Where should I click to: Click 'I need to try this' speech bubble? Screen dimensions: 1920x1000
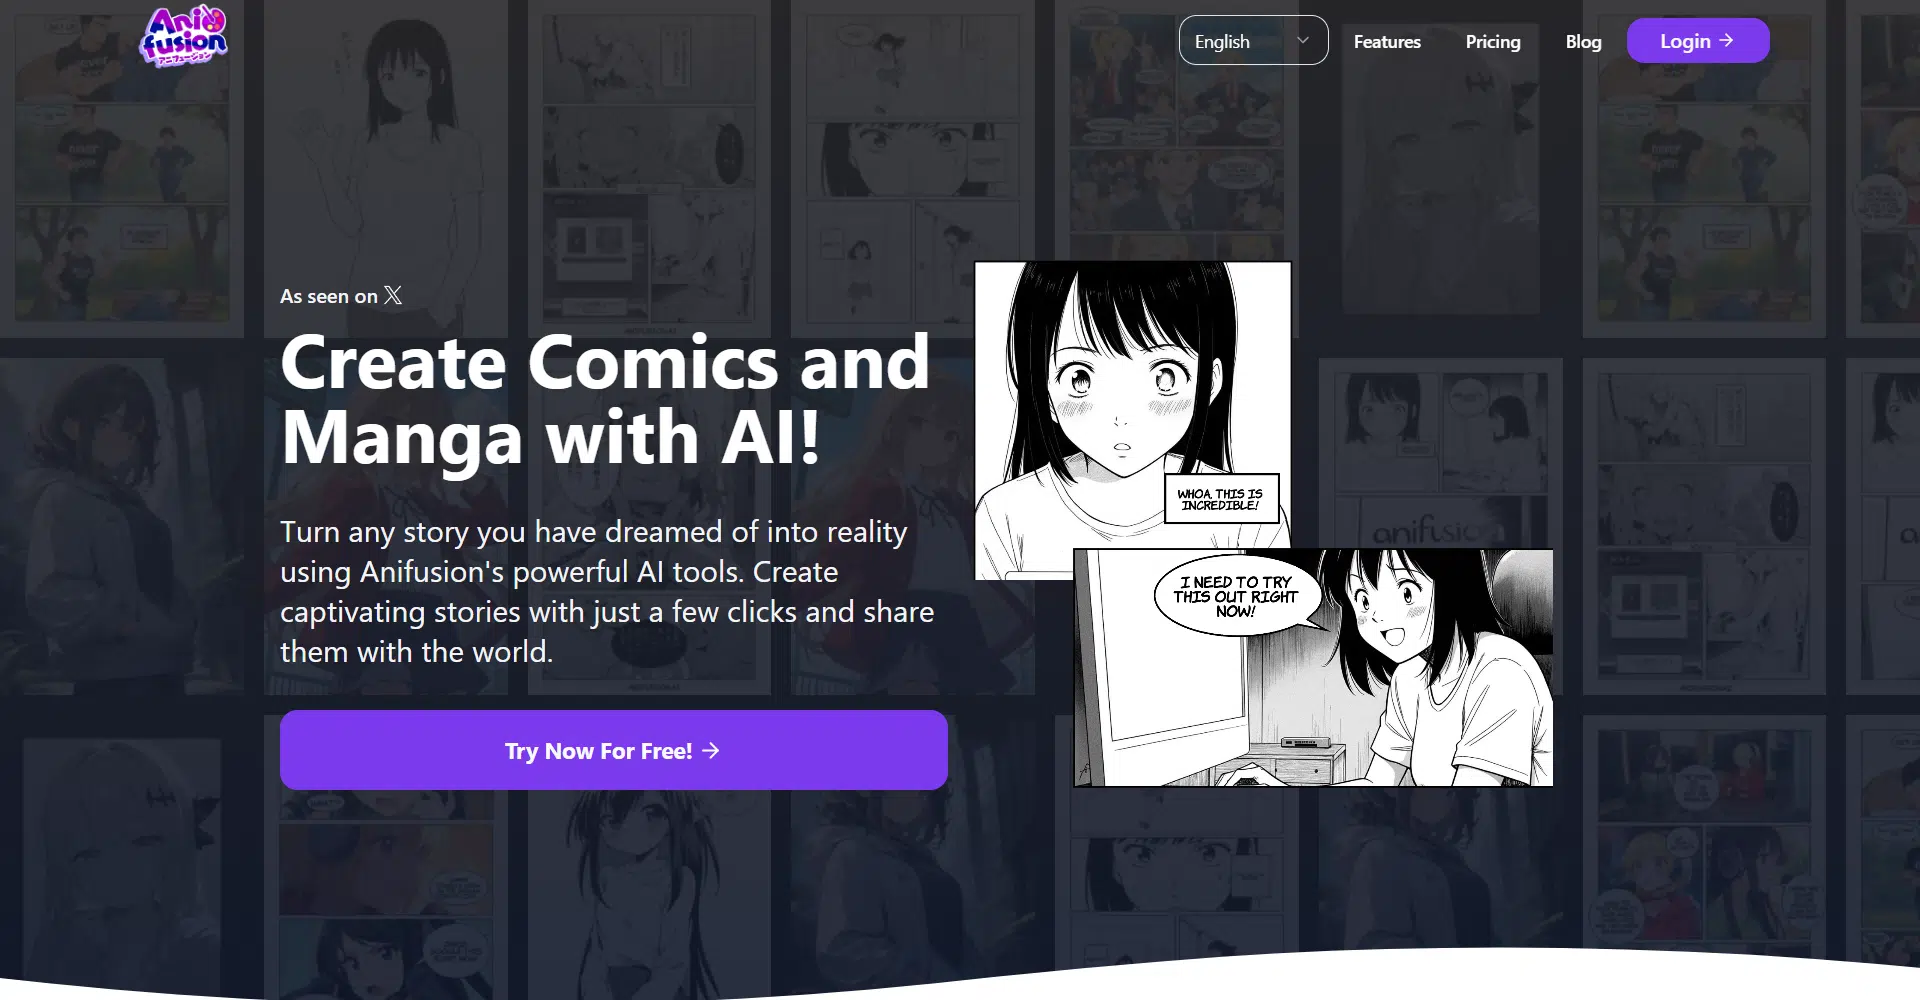(x=1237, y=596)
